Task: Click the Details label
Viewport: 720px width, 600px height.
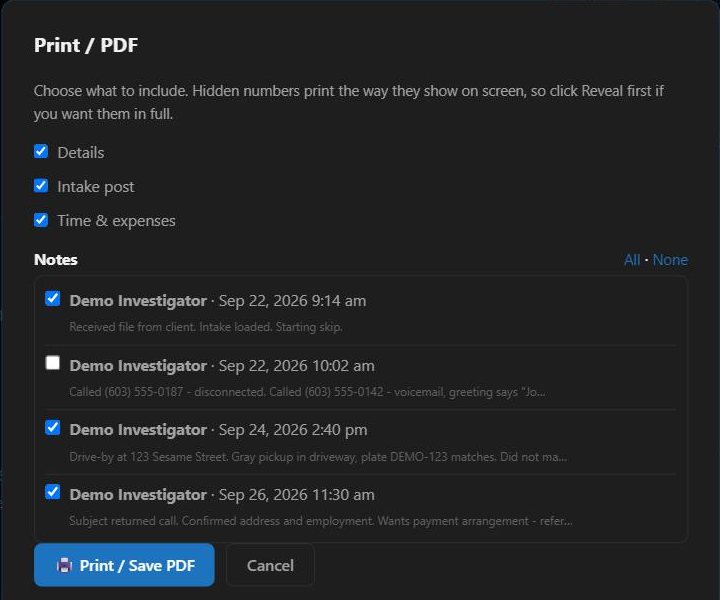Action: tap(81, 152)
